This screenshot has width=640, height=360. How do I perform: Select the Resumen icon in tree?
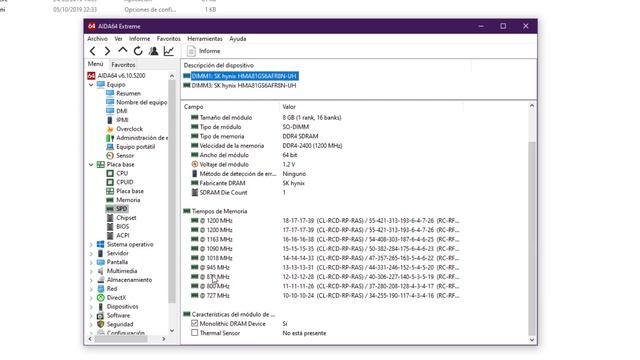pyautogui.click(x=110, y=93)
